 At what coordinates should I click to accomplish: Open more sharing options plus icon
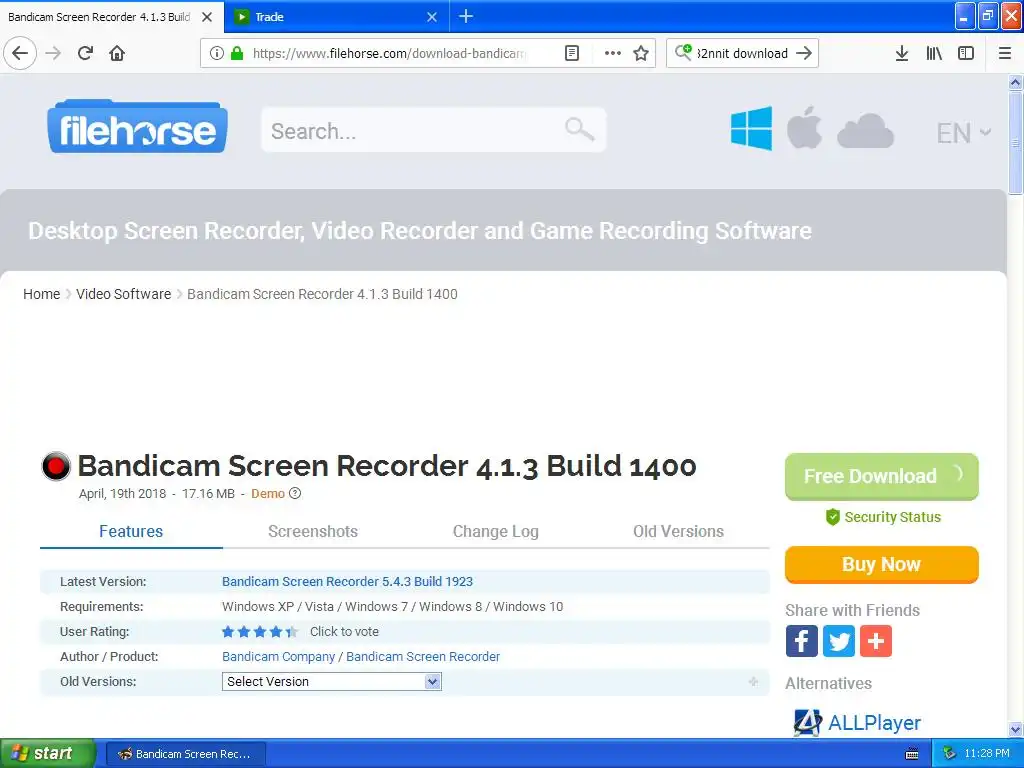coord(876,641)
